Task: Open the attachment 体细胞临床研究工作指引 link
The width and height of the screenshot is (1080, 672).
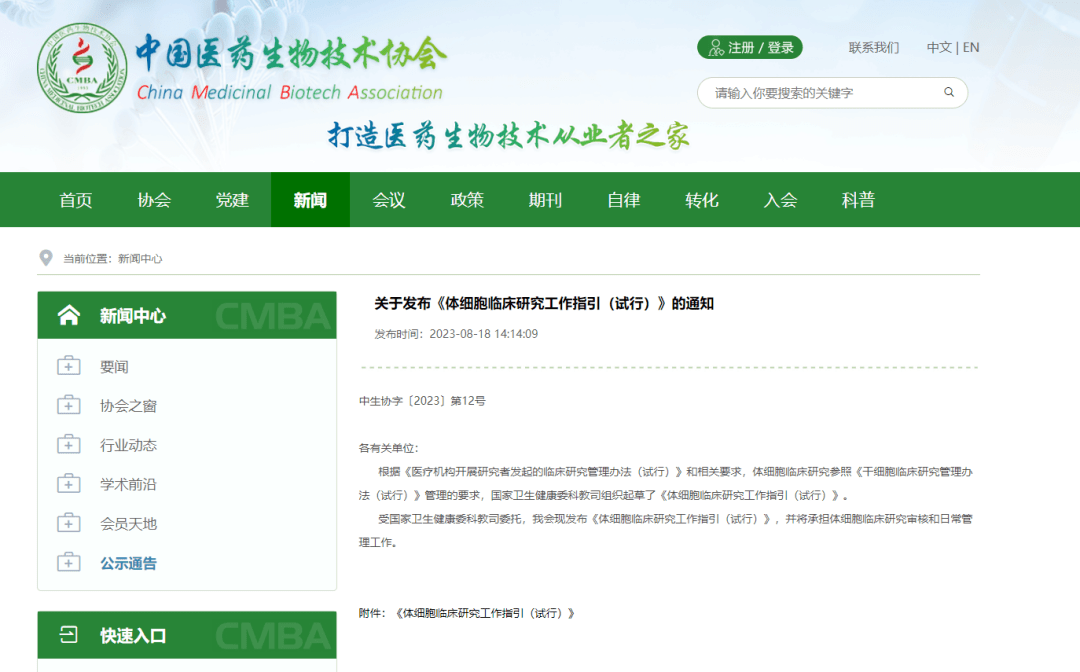Action: pos(485,613)
